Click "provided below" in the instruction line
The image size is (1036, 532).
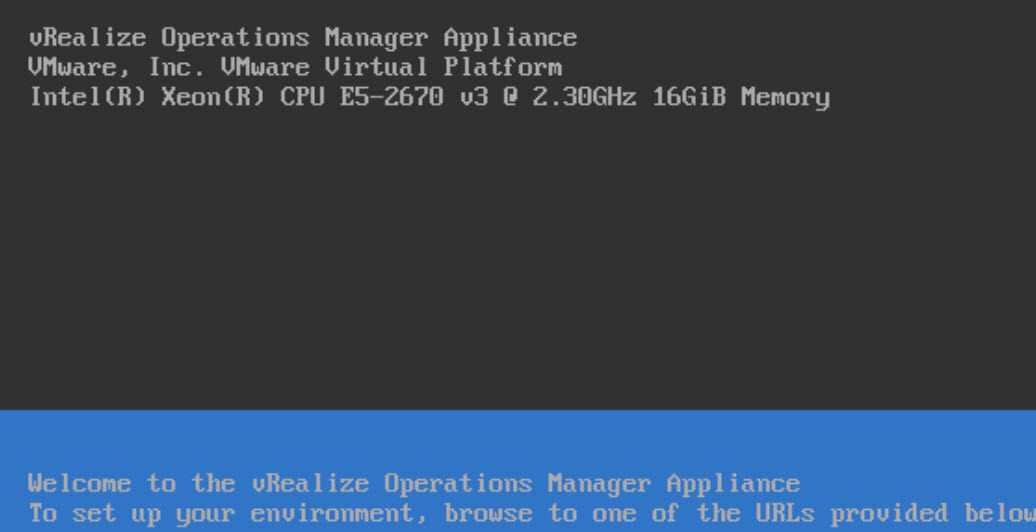[x=932, y=513]
